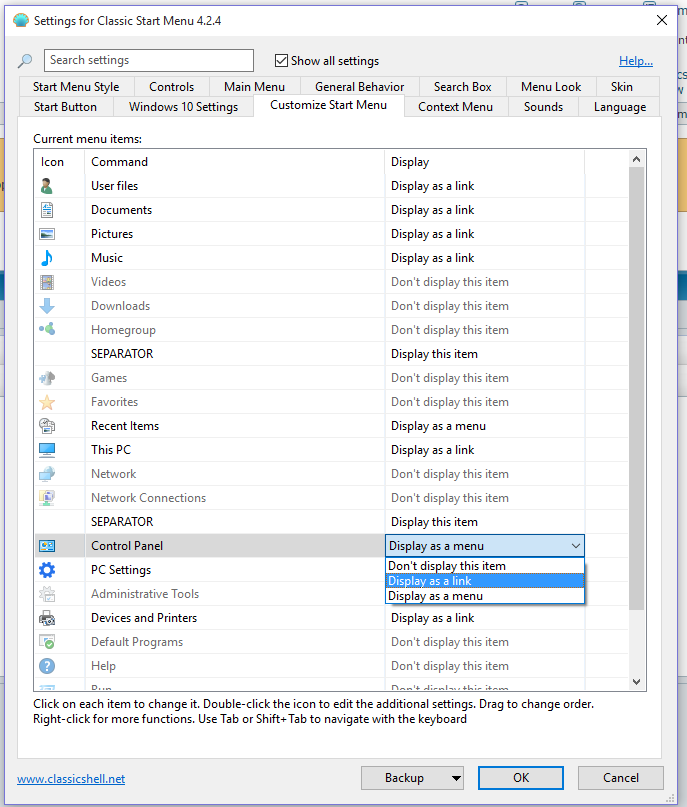
Task: Click the Cancel button
Action: click(x=621, y=778)
